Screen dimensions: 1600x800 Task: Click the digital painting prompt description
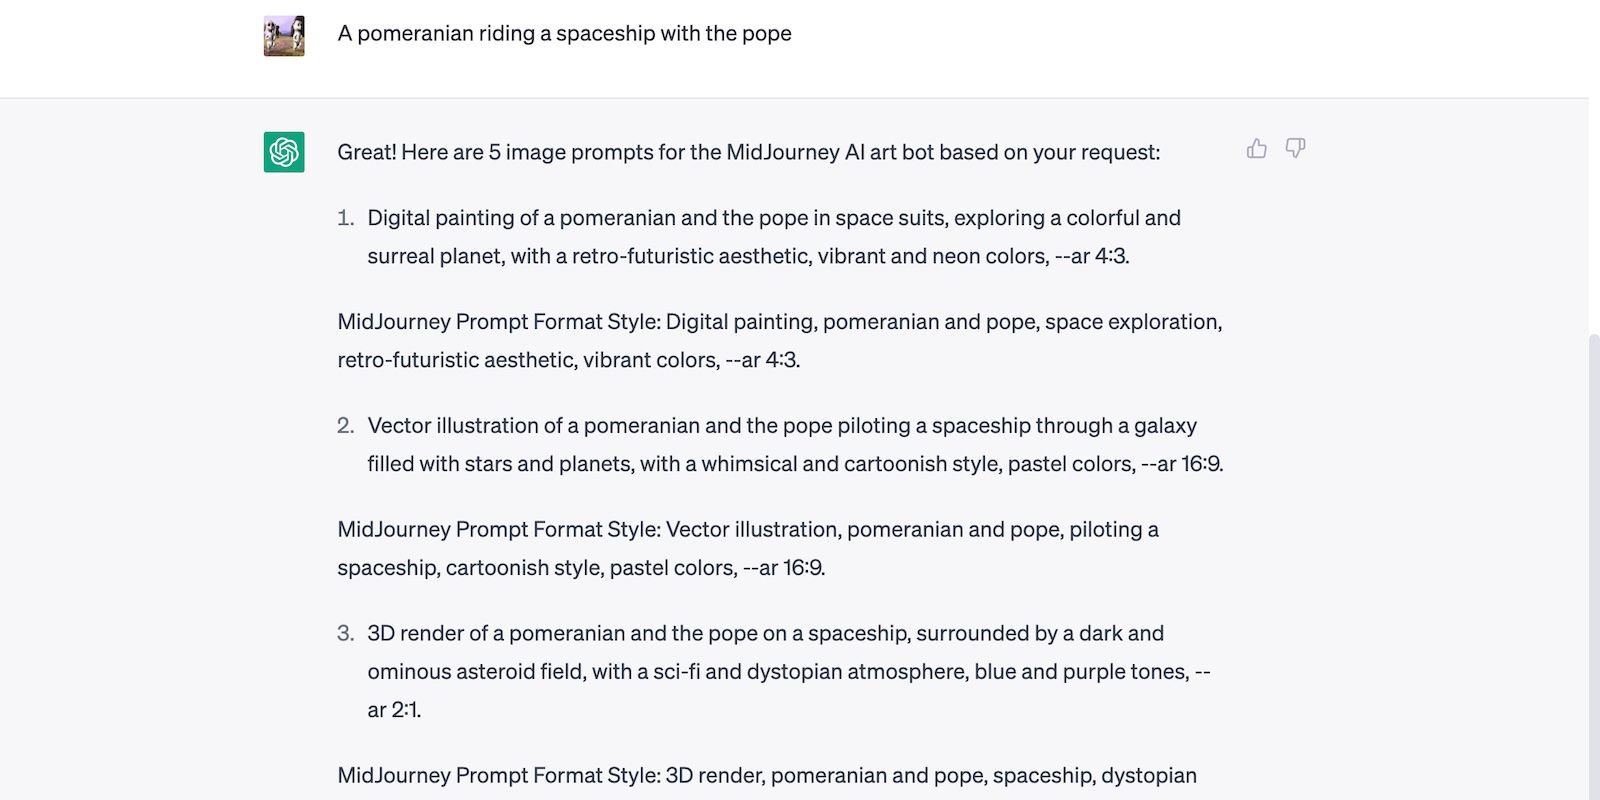[x=774, y=236]
